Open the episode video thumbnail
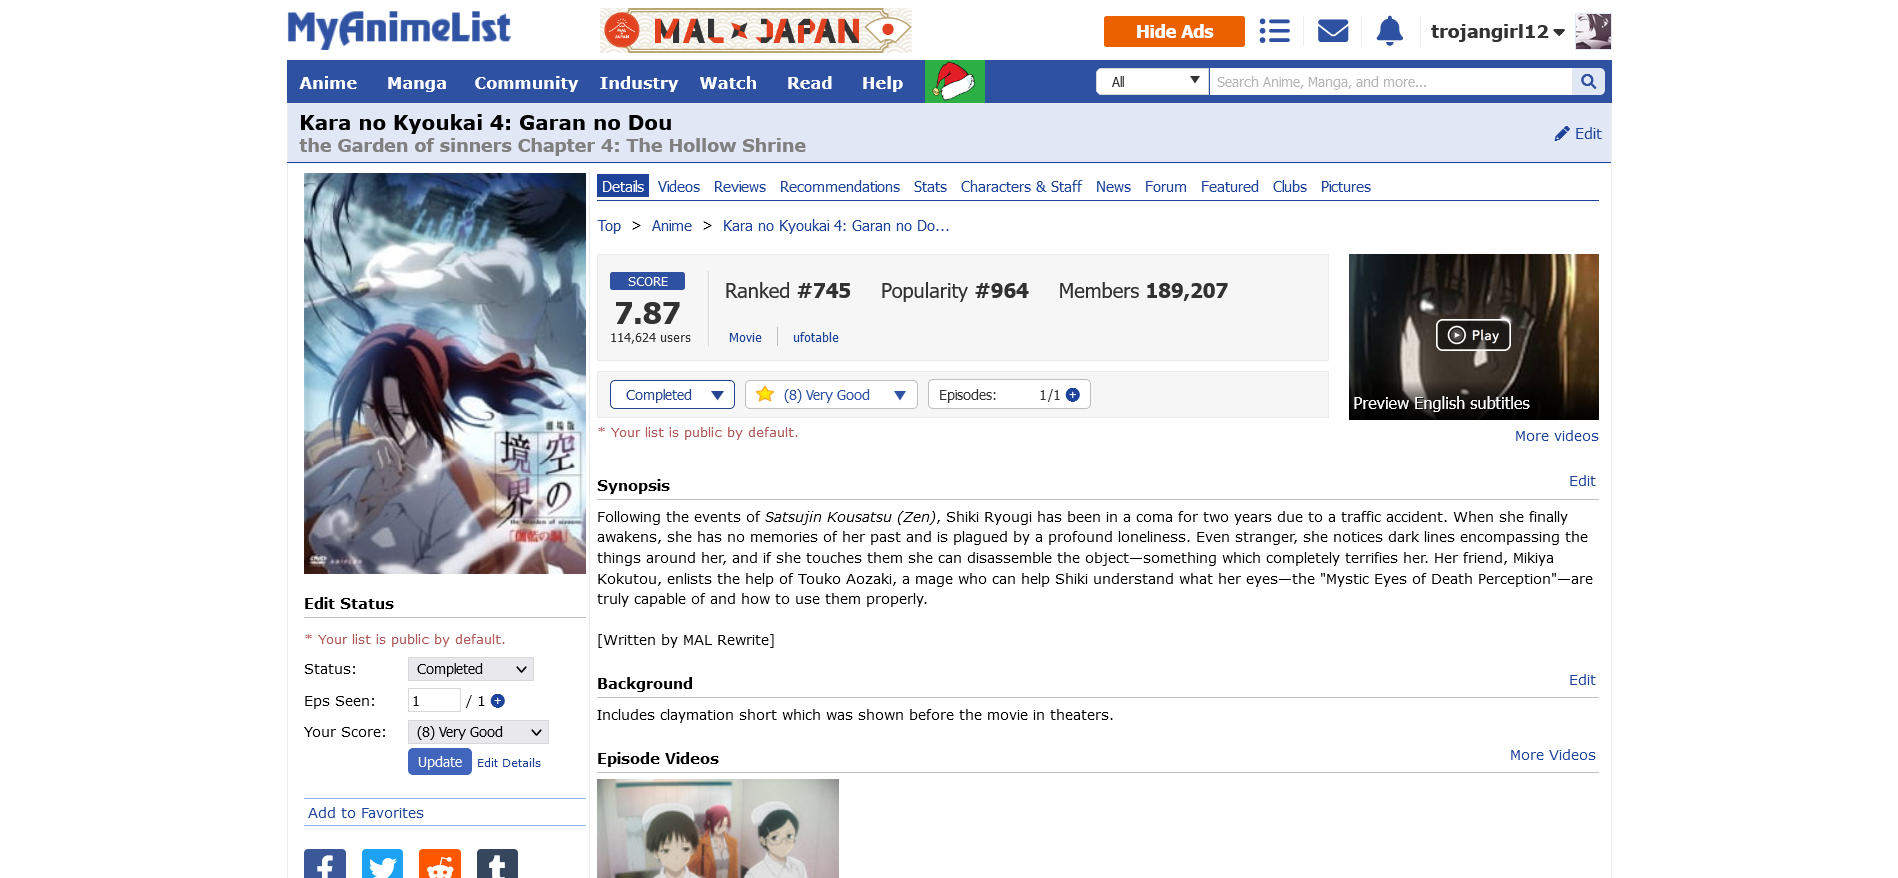The width and height of the screenshot is (1898, 878). coord(718,828)
